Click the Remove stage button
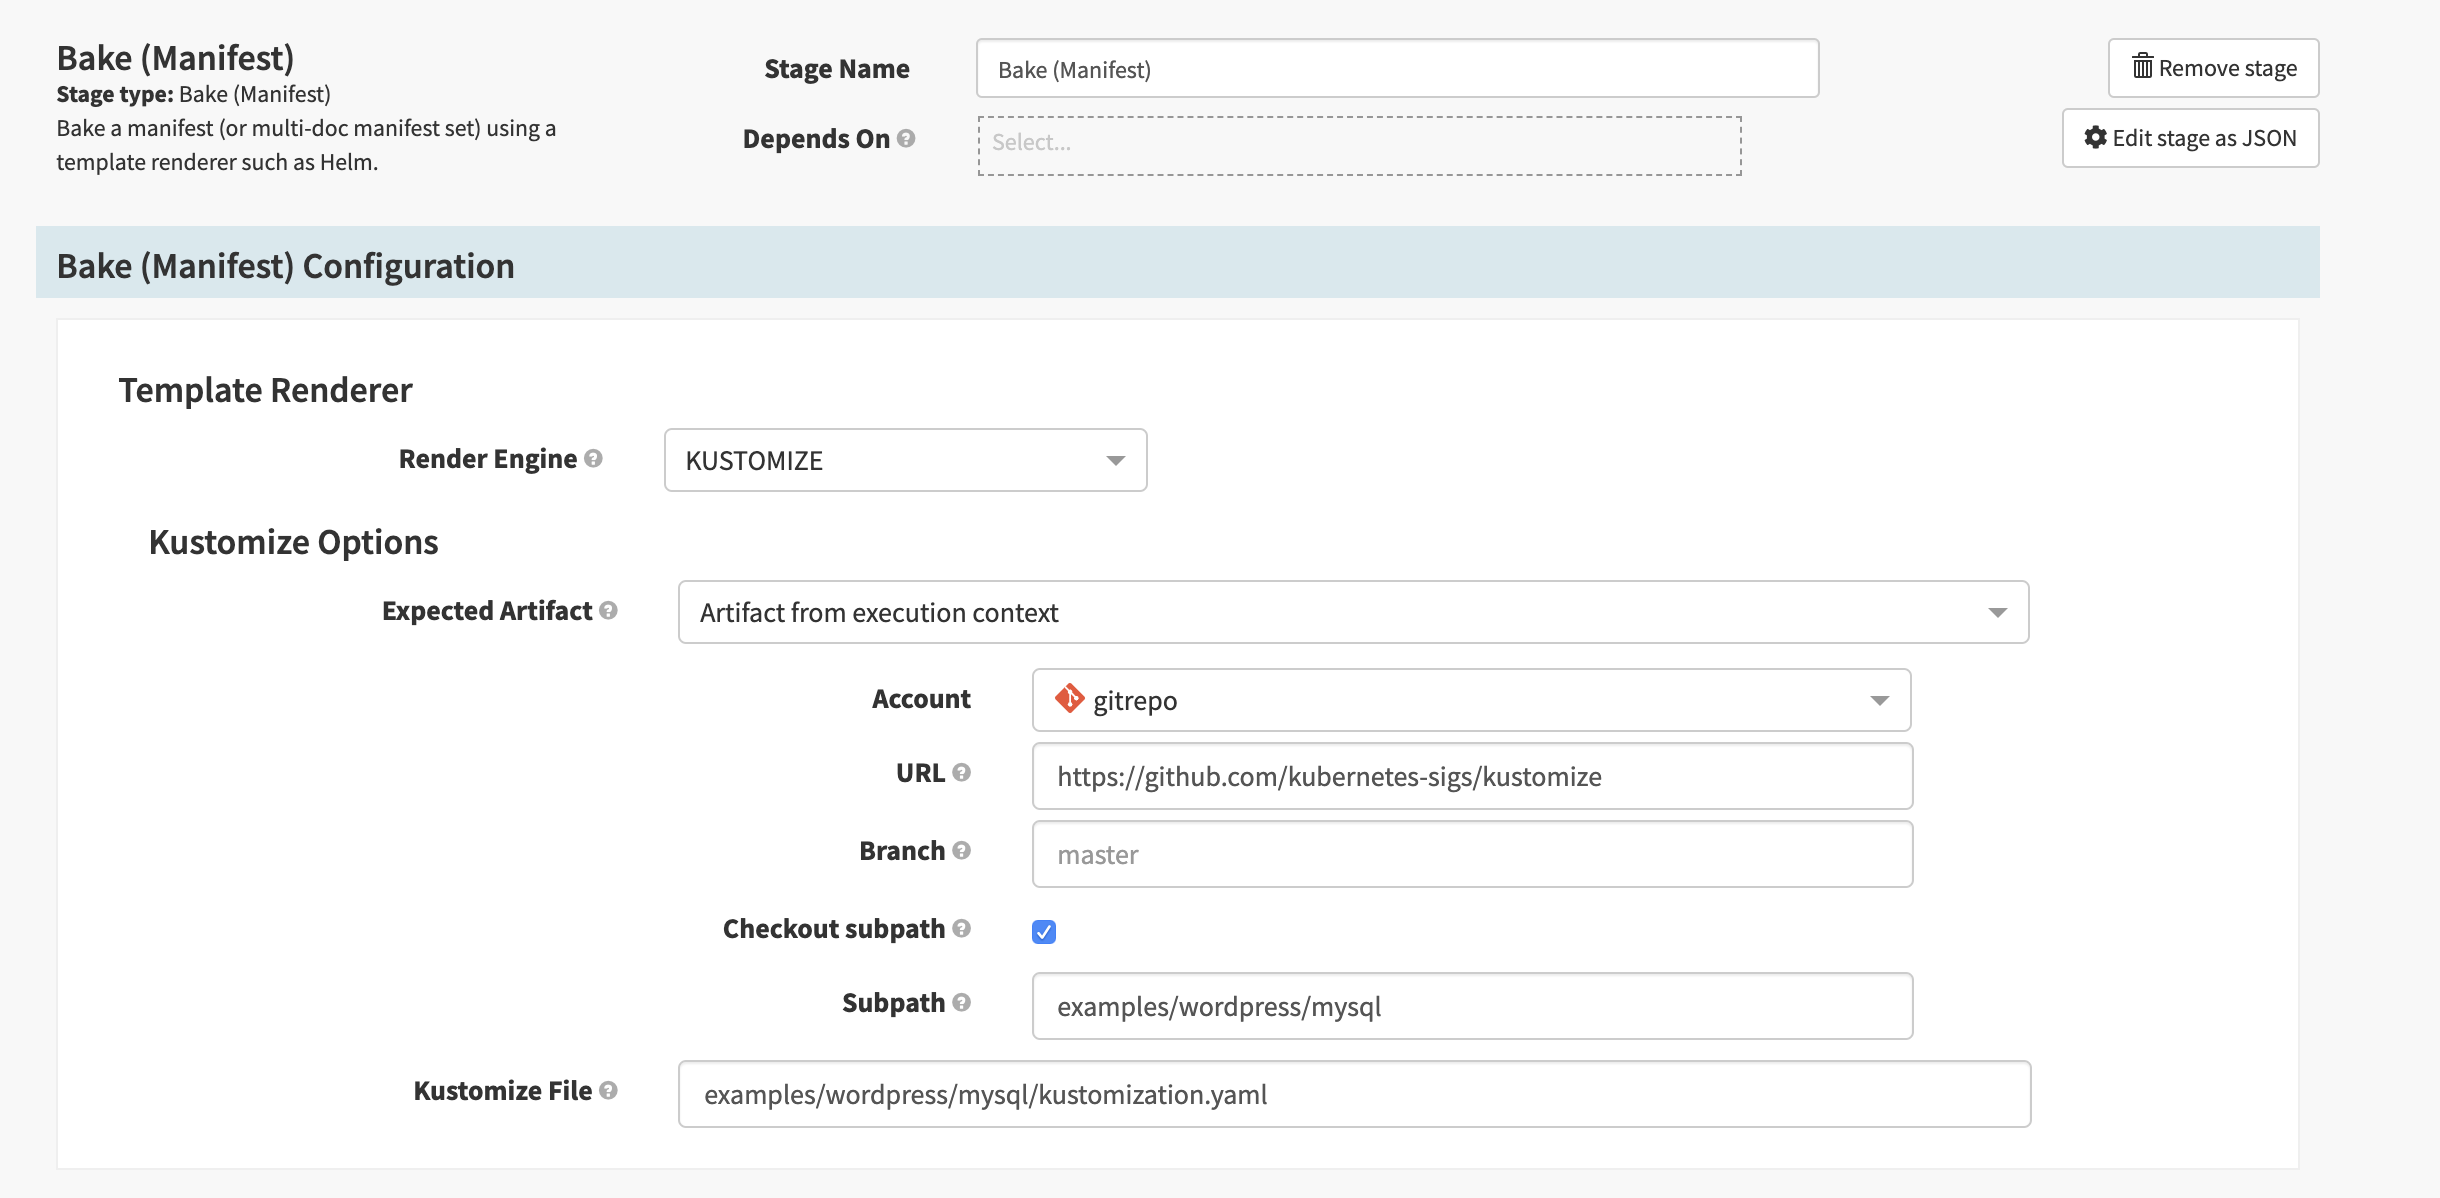2440x1198 pixels. coord(2213,68)
